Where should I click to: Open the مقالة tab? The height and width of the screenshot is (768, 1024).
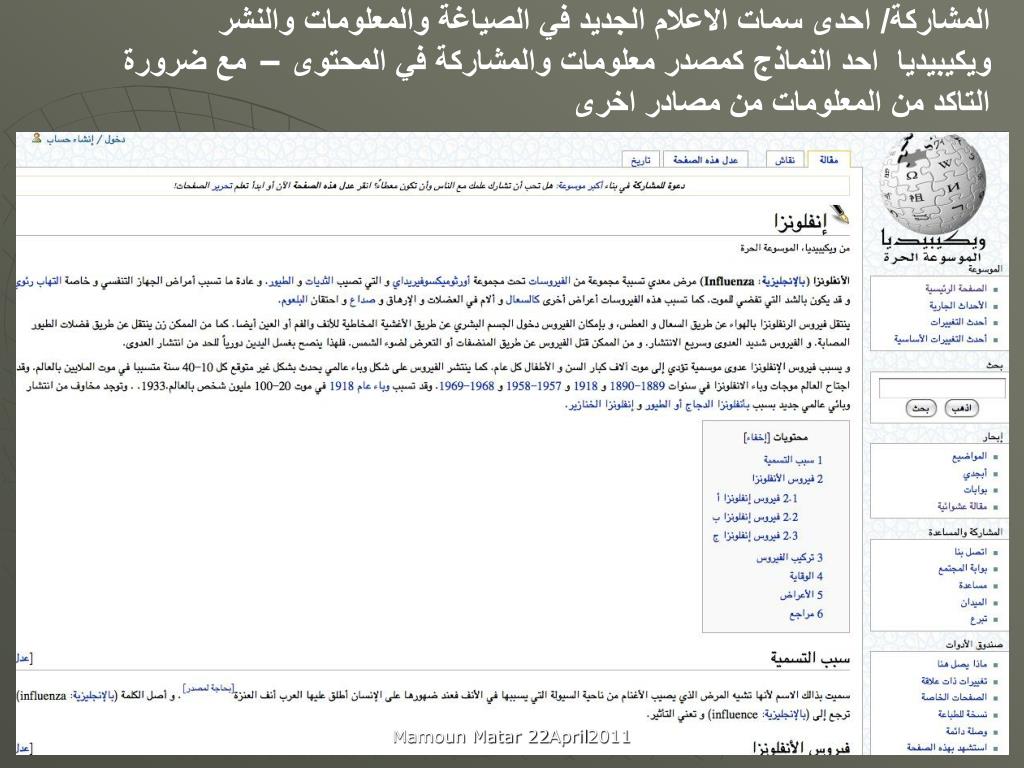829,159
